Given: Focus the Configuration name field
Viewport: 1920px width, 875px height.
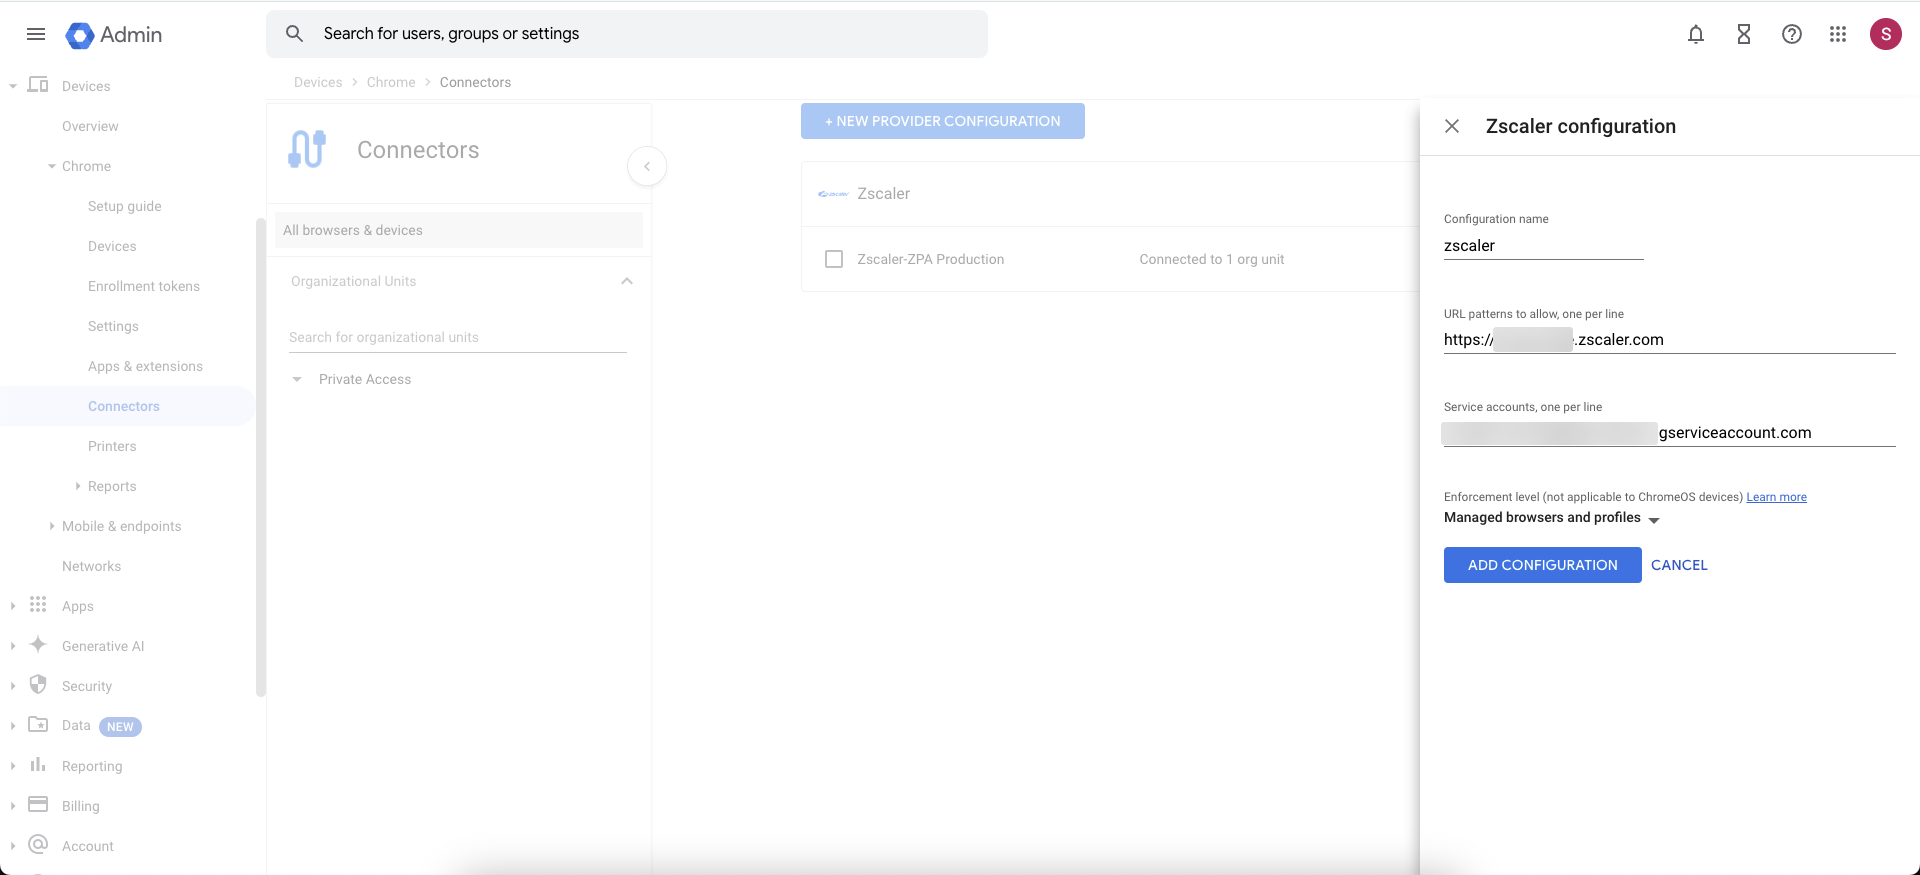Looking at the screenshot, I should (1544, 246).
